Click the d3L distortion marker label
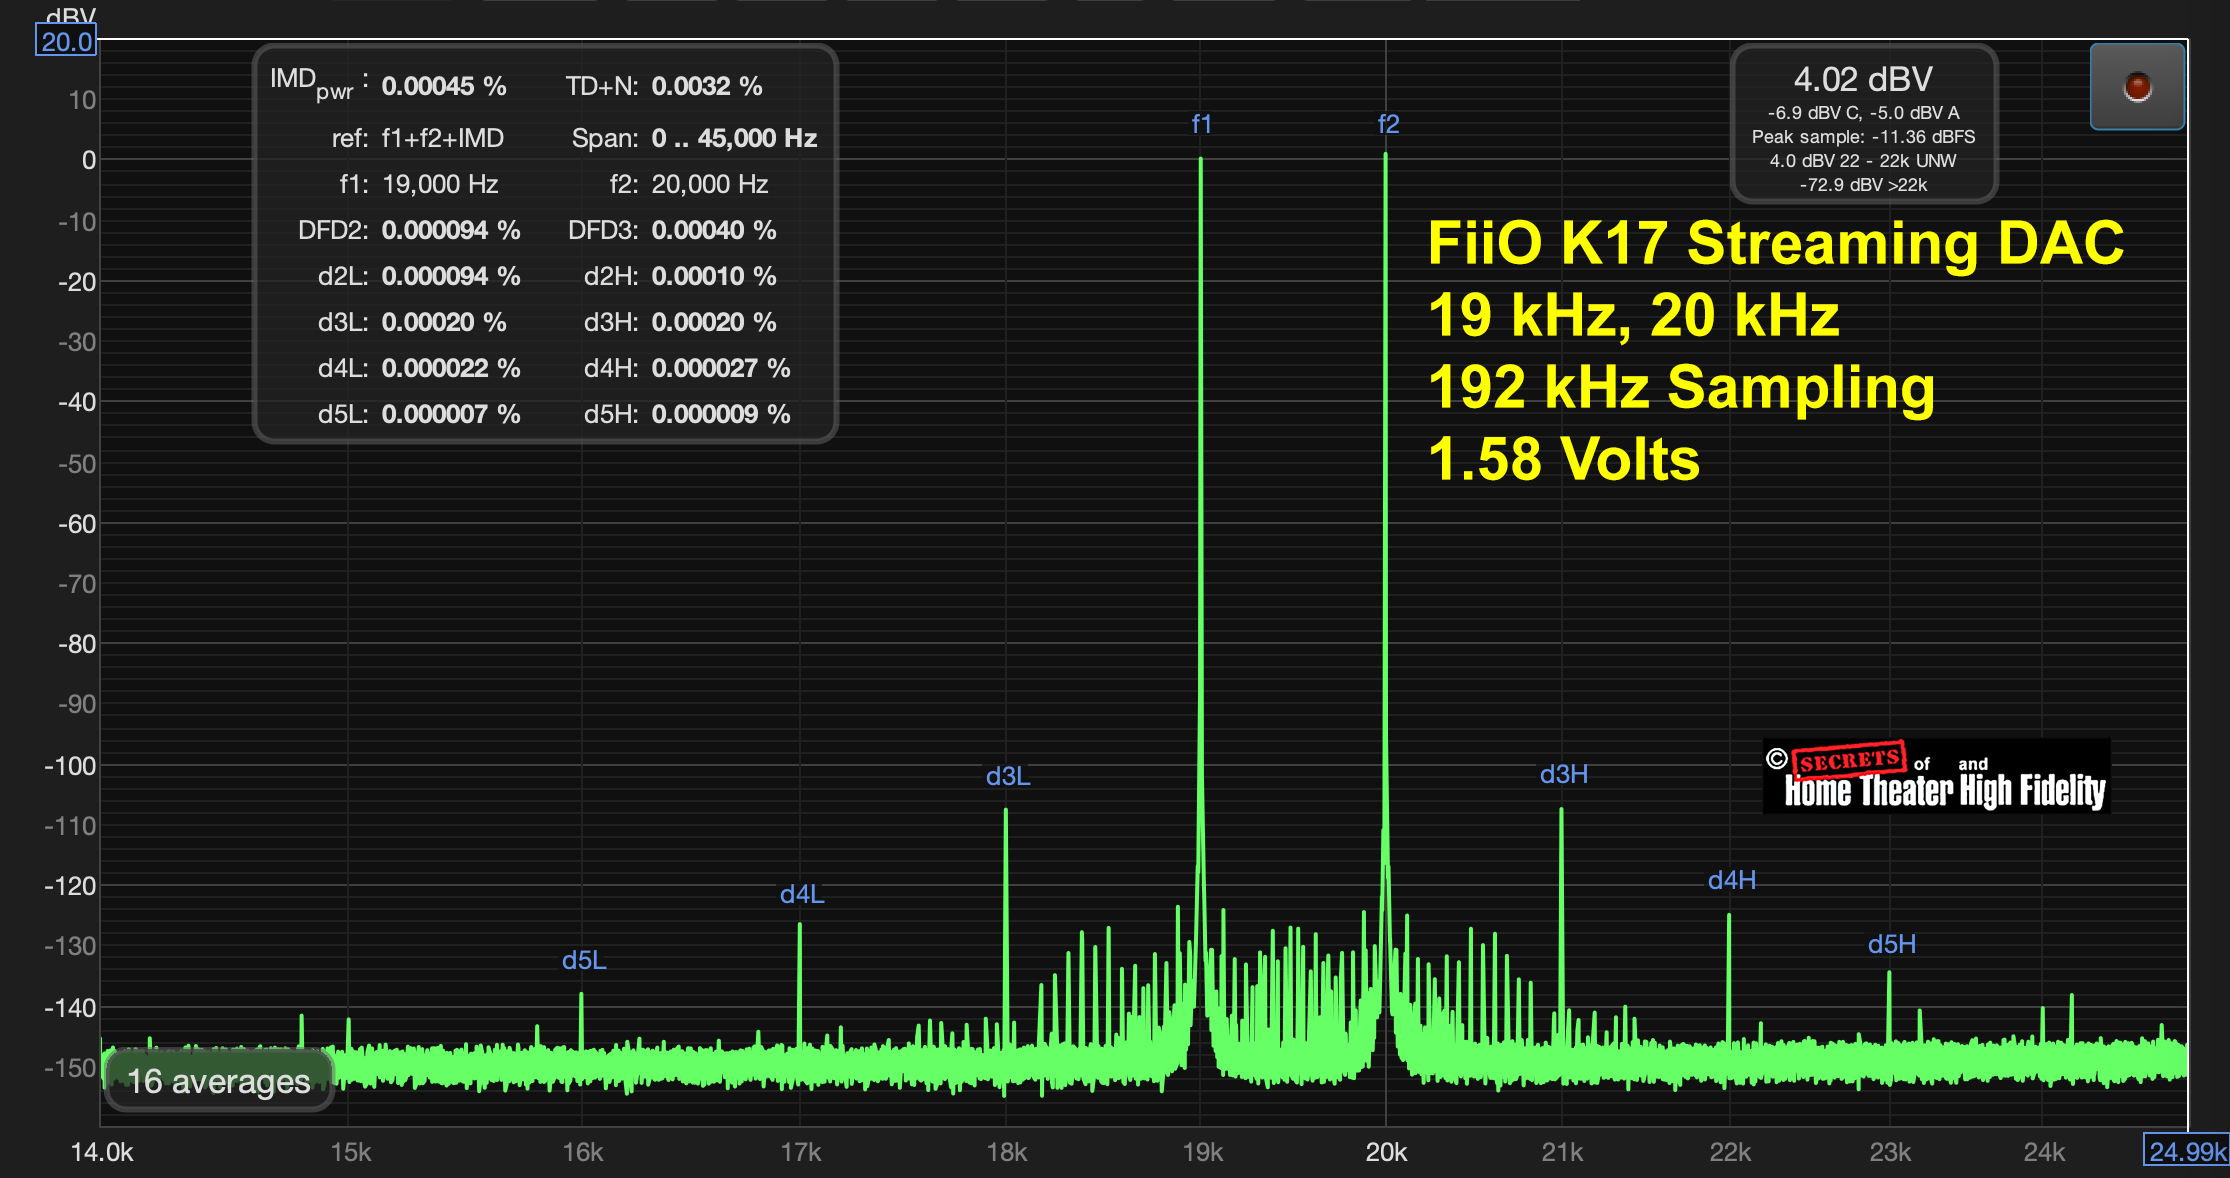 pyautogui.click(x=1007, y=776)
